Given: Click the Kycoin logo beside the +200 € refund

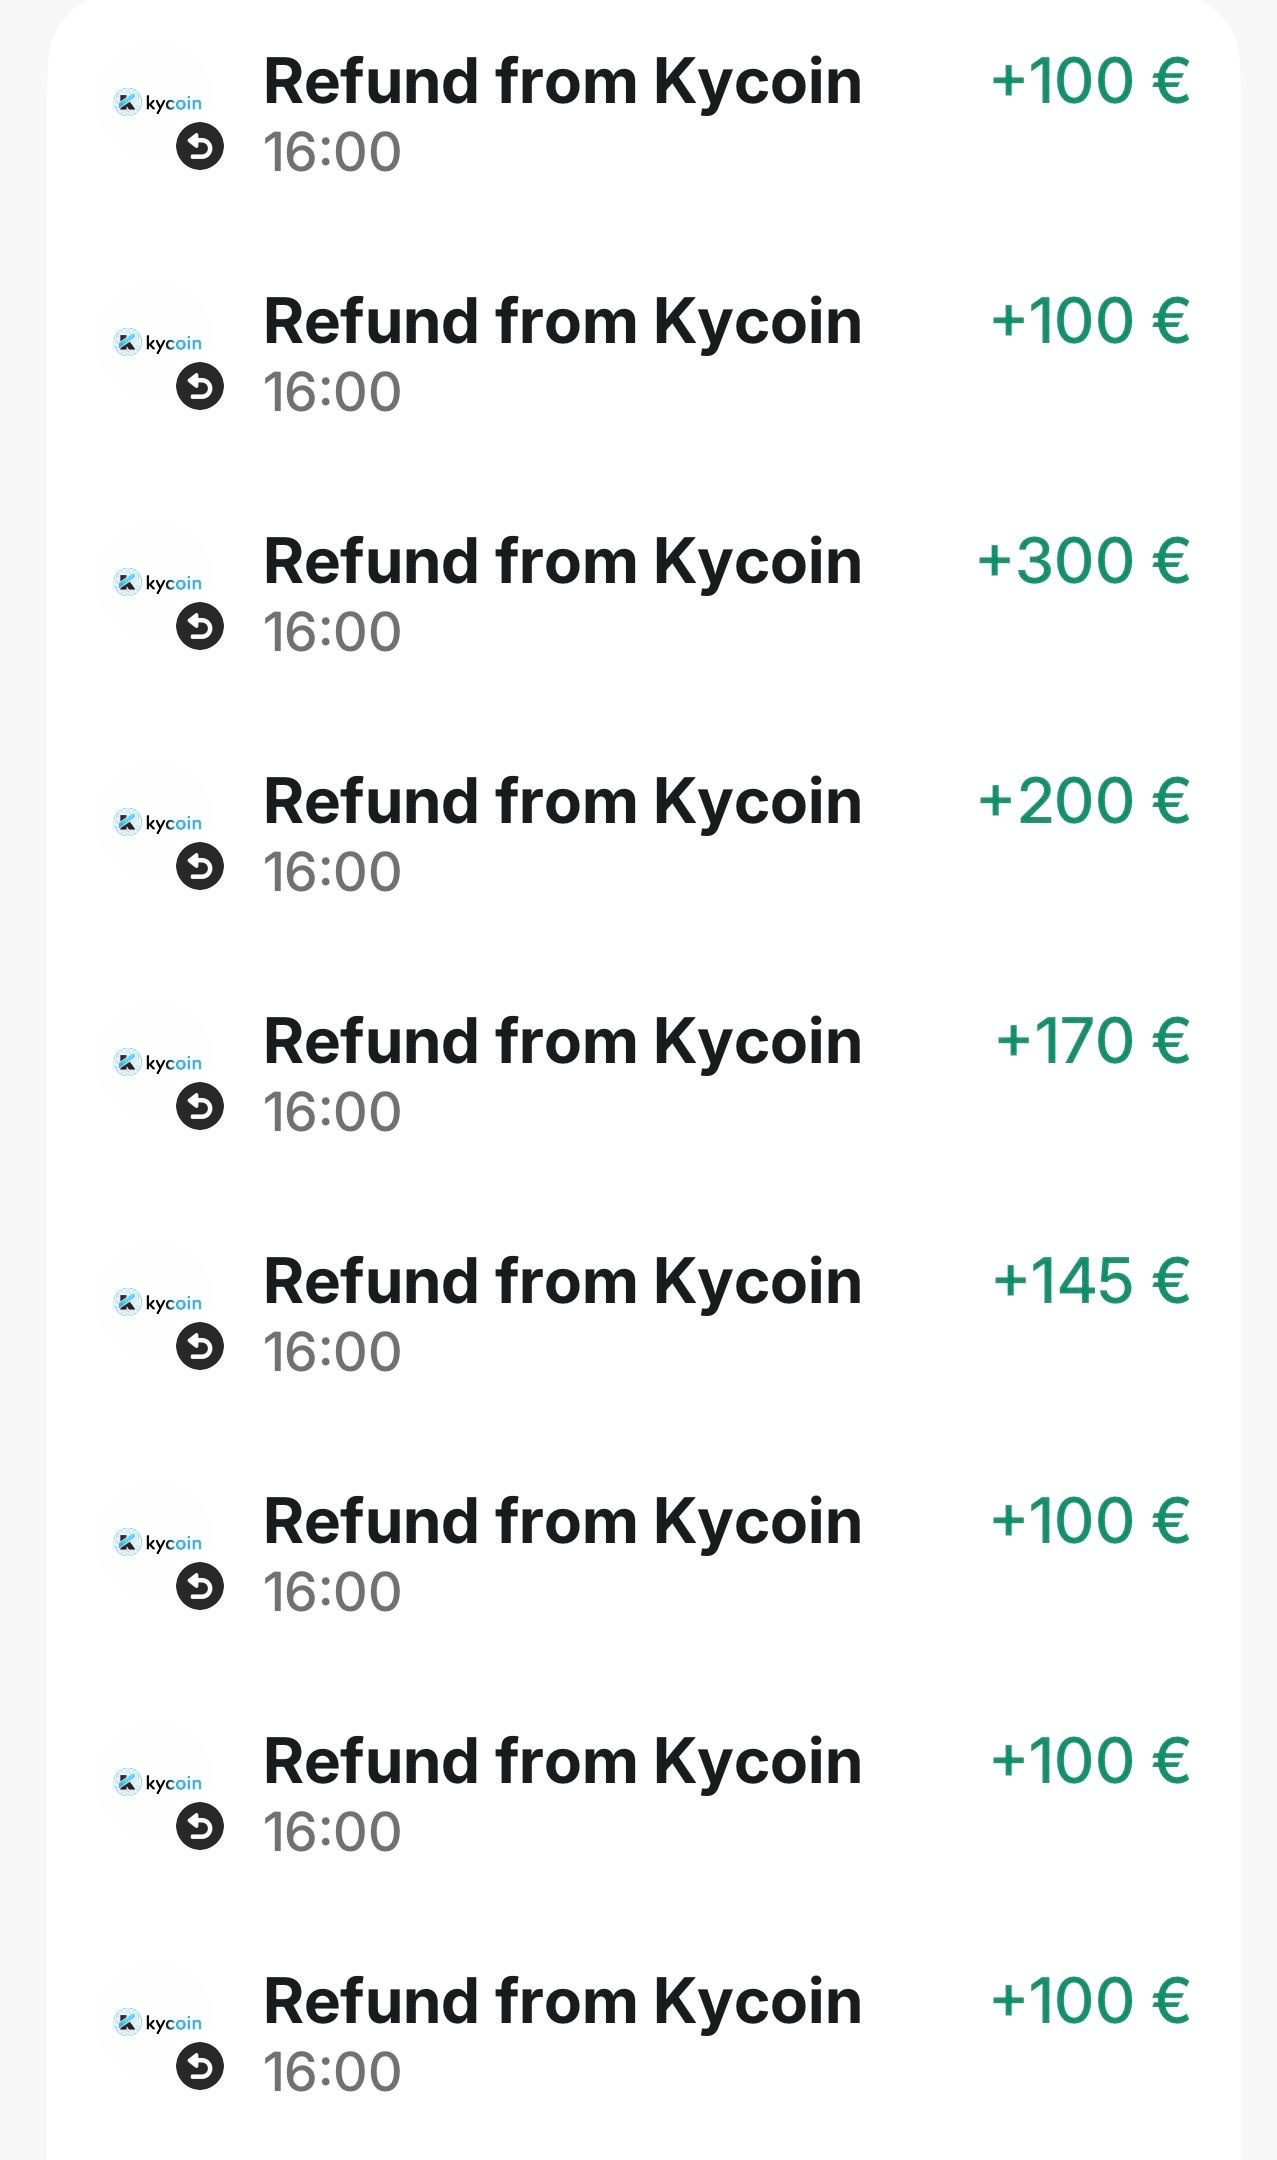Looking at the screenshot, I should (159, 823).
